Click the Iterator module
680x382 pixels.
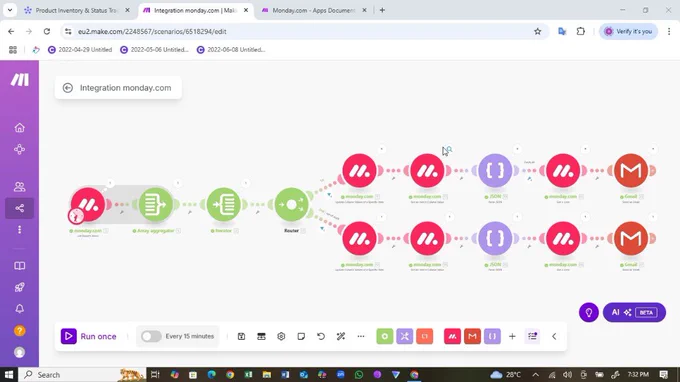[223, 204]
